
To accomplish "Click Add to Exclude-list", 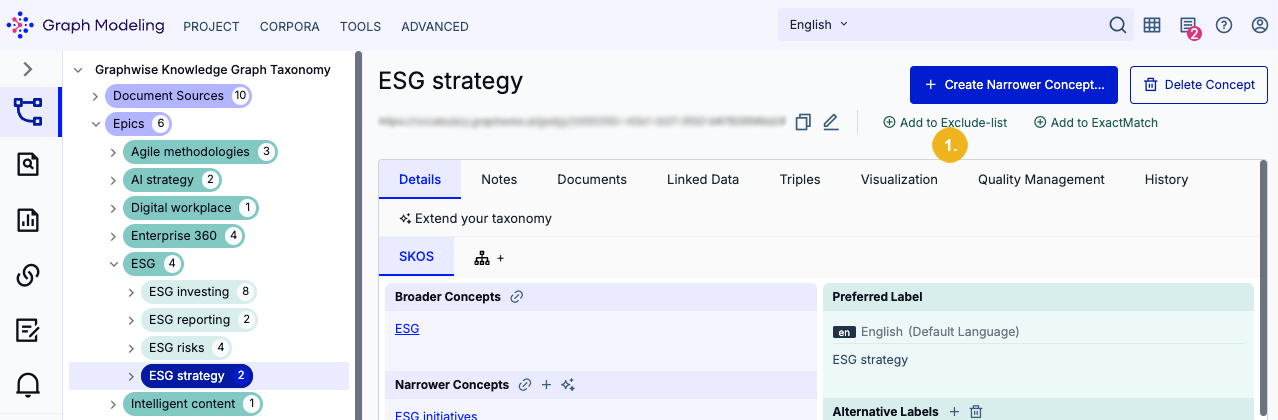I will pyautogui.click(x=945, y=122).
